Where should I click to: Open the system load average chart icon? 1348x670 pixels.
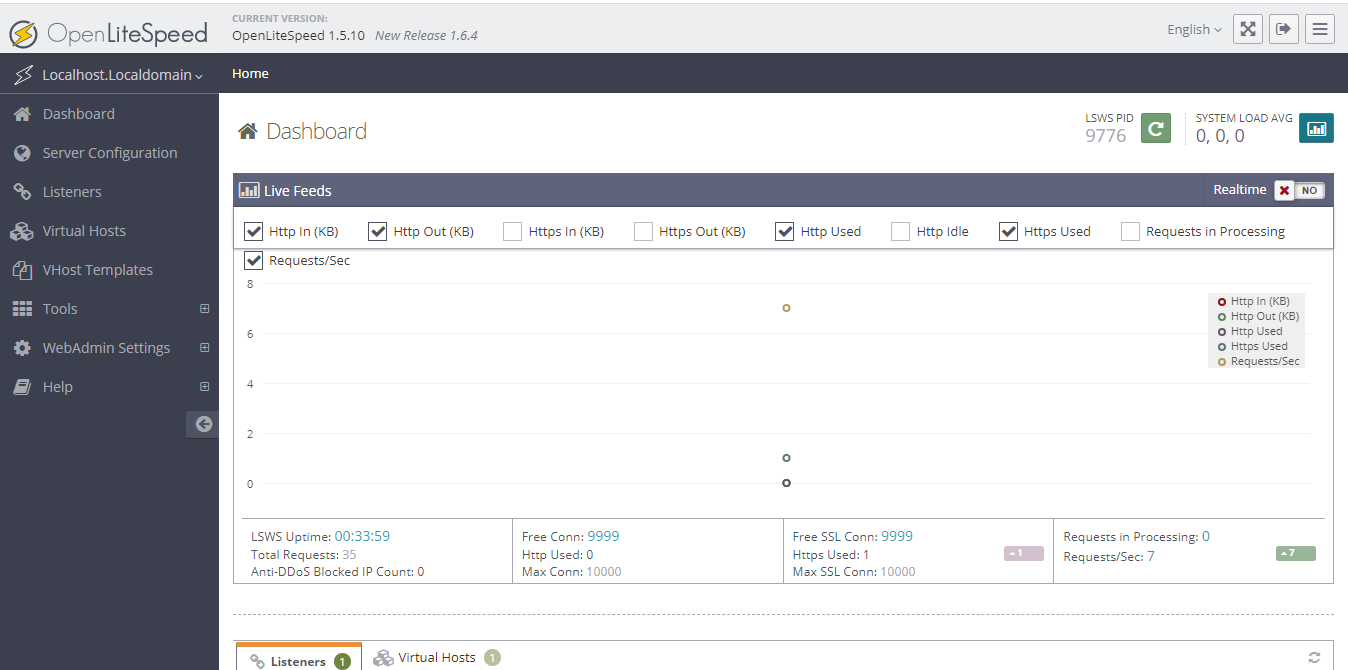pos(1316,128)
